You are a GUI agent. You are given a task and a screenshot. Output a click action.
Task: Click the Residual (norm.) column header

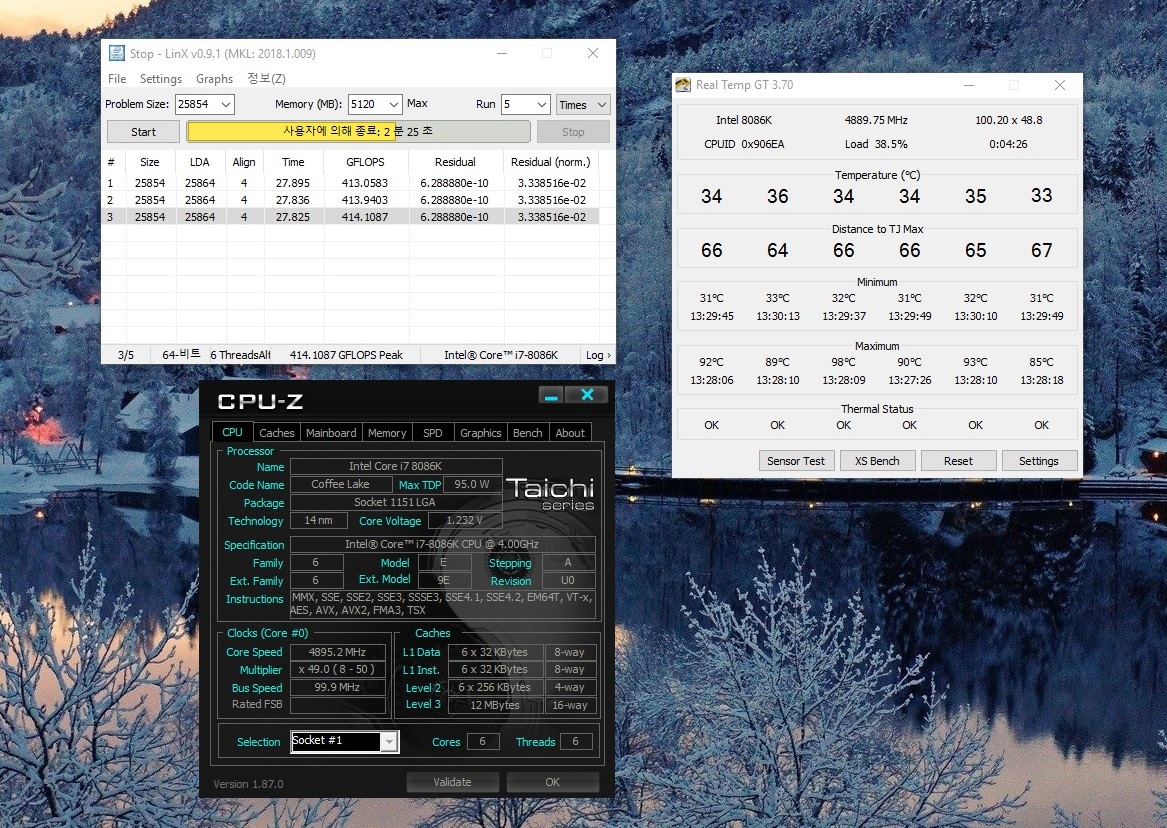[x=551, y=162]
